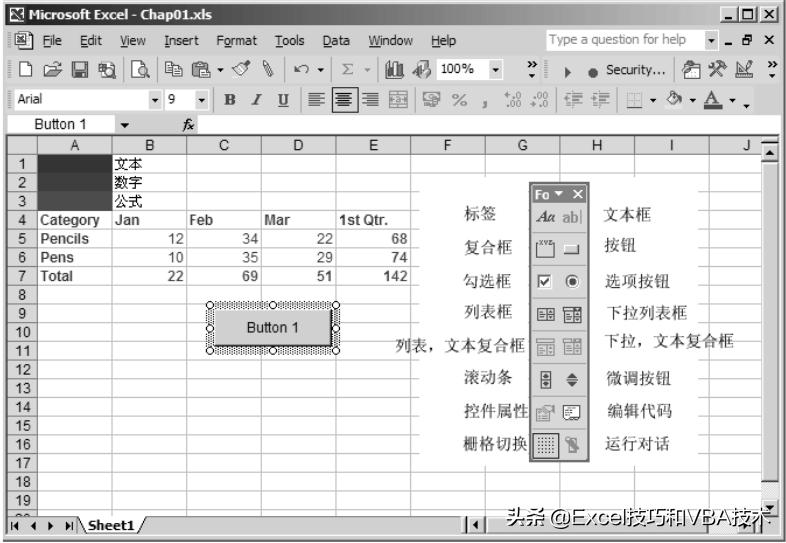Open Print Preview icon
This screenshot has height=543, width=786.
point(140,69)
